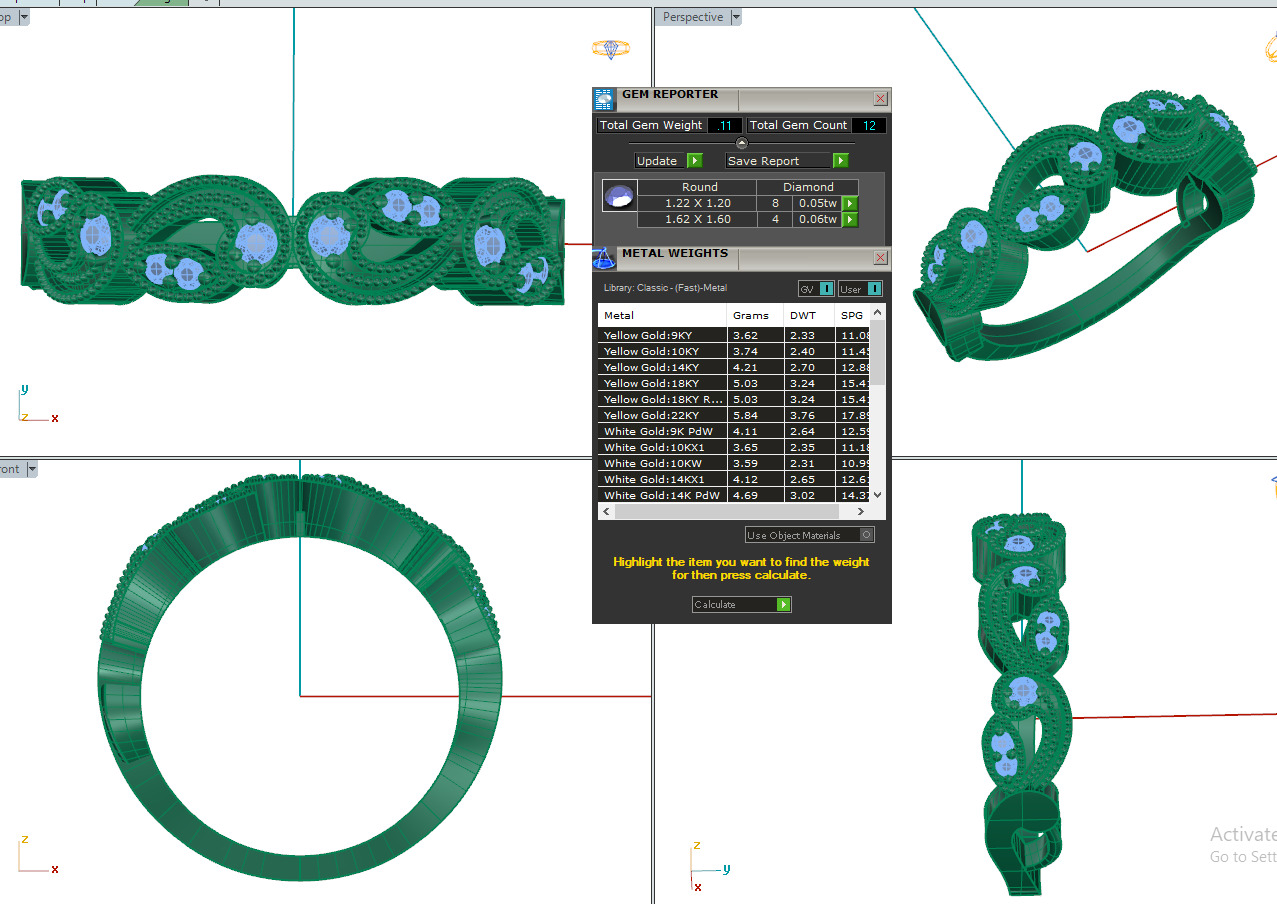Open the Perspective viewport dropdown arrow

pos(736,17)
